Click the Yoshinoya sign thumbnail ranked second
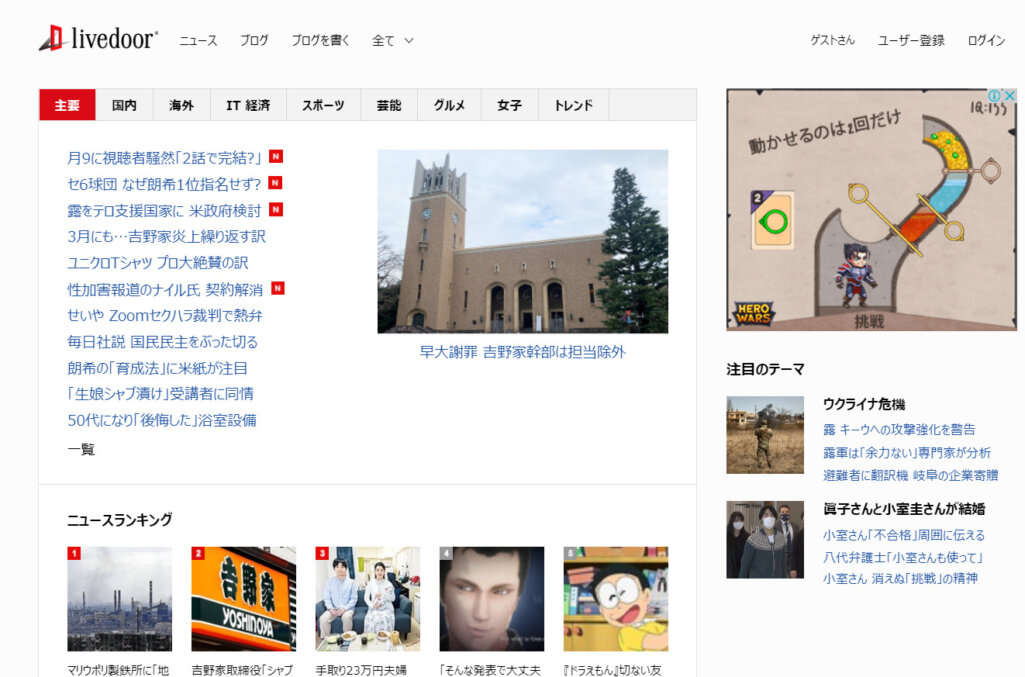The height and width of the screenshot is (677, 1025). pos(243,597)
